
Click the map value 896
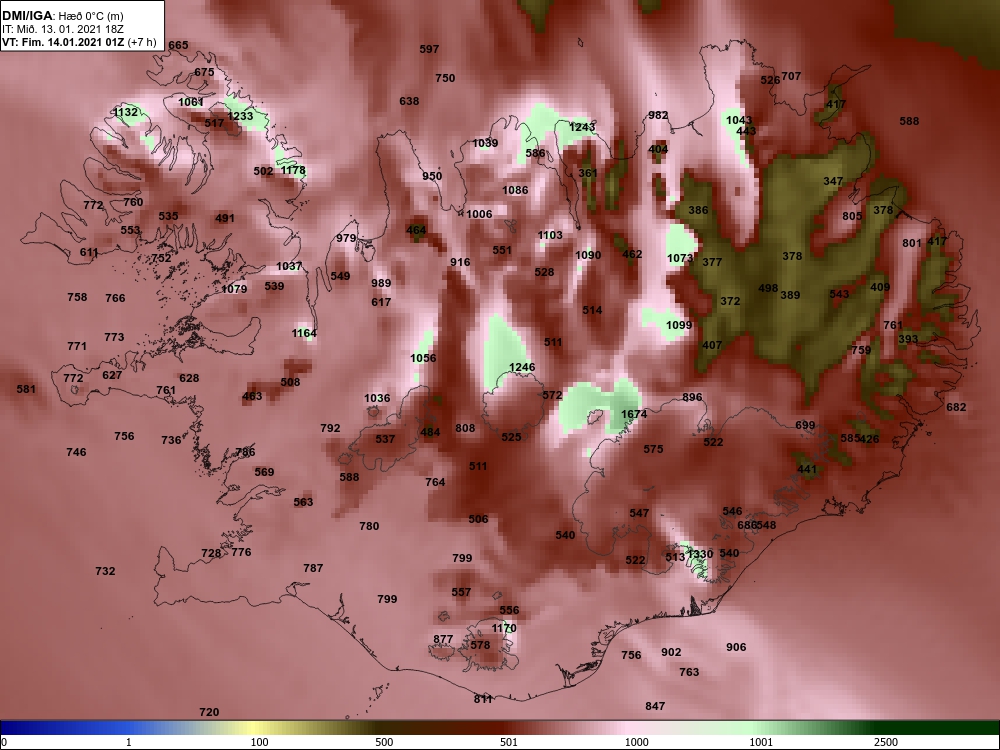[692, 397]
